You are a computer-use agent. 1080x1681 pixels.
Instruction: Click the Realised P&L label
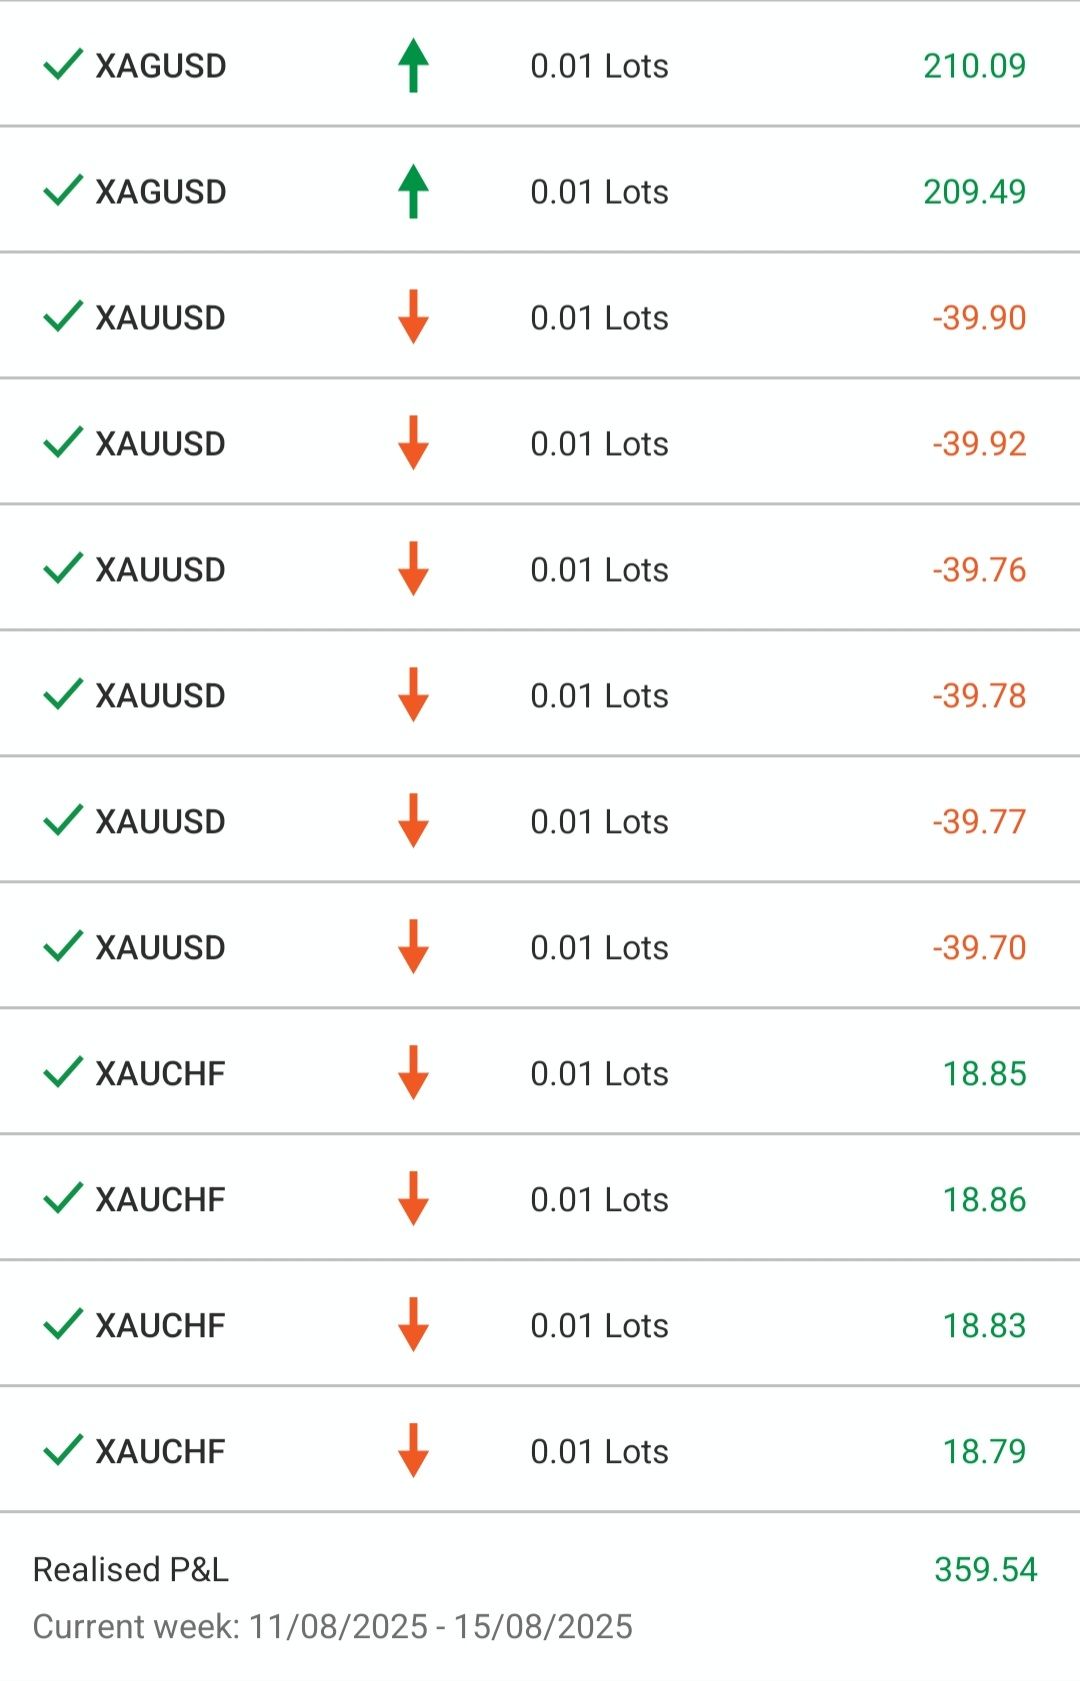click(131, 1569)
